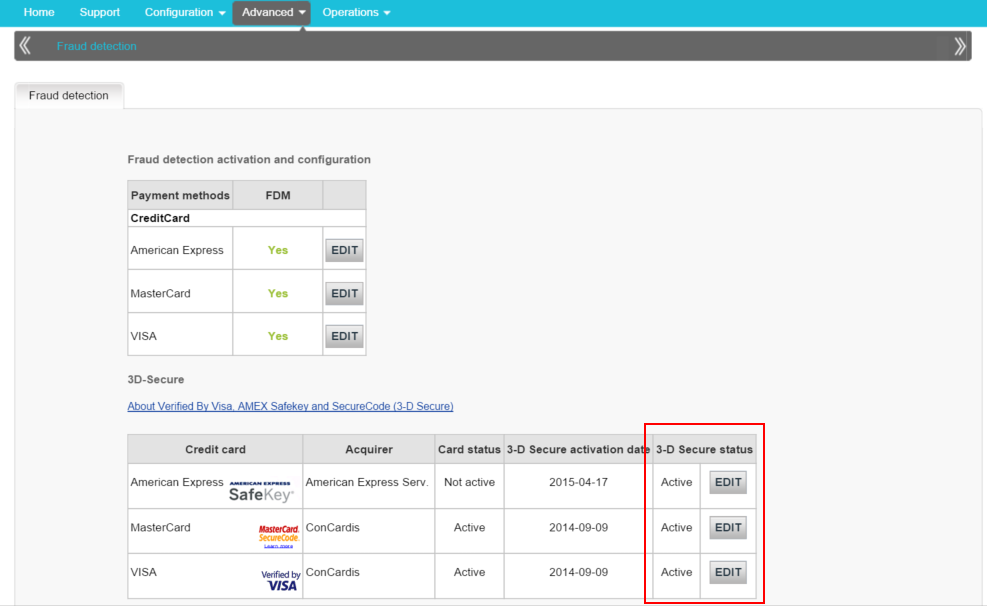Click the MasterCard SecureCode Learn more link

tap(278, 546)
